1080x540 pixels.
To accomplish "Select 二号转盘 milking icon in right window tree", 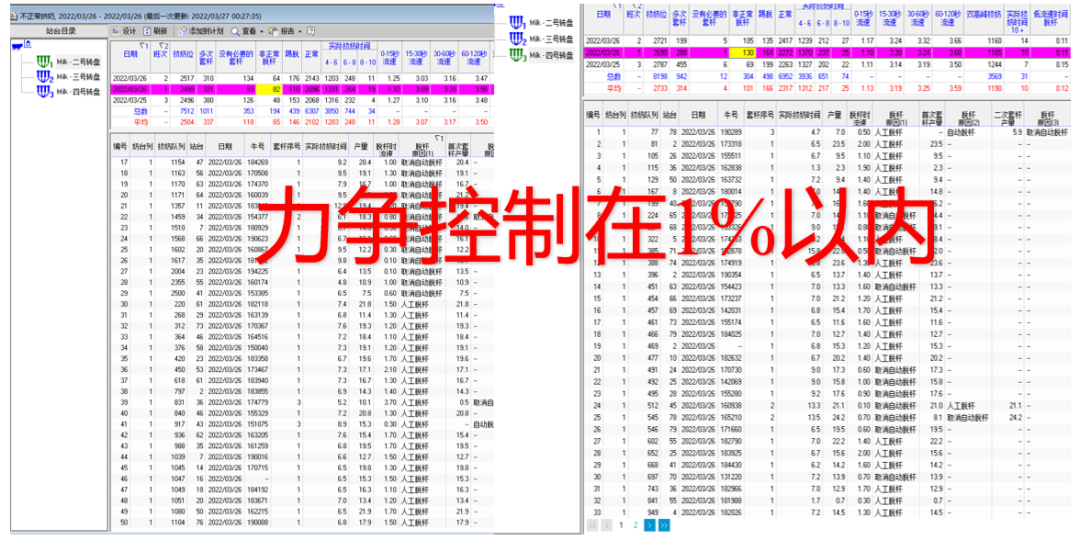I will [517, 23].
